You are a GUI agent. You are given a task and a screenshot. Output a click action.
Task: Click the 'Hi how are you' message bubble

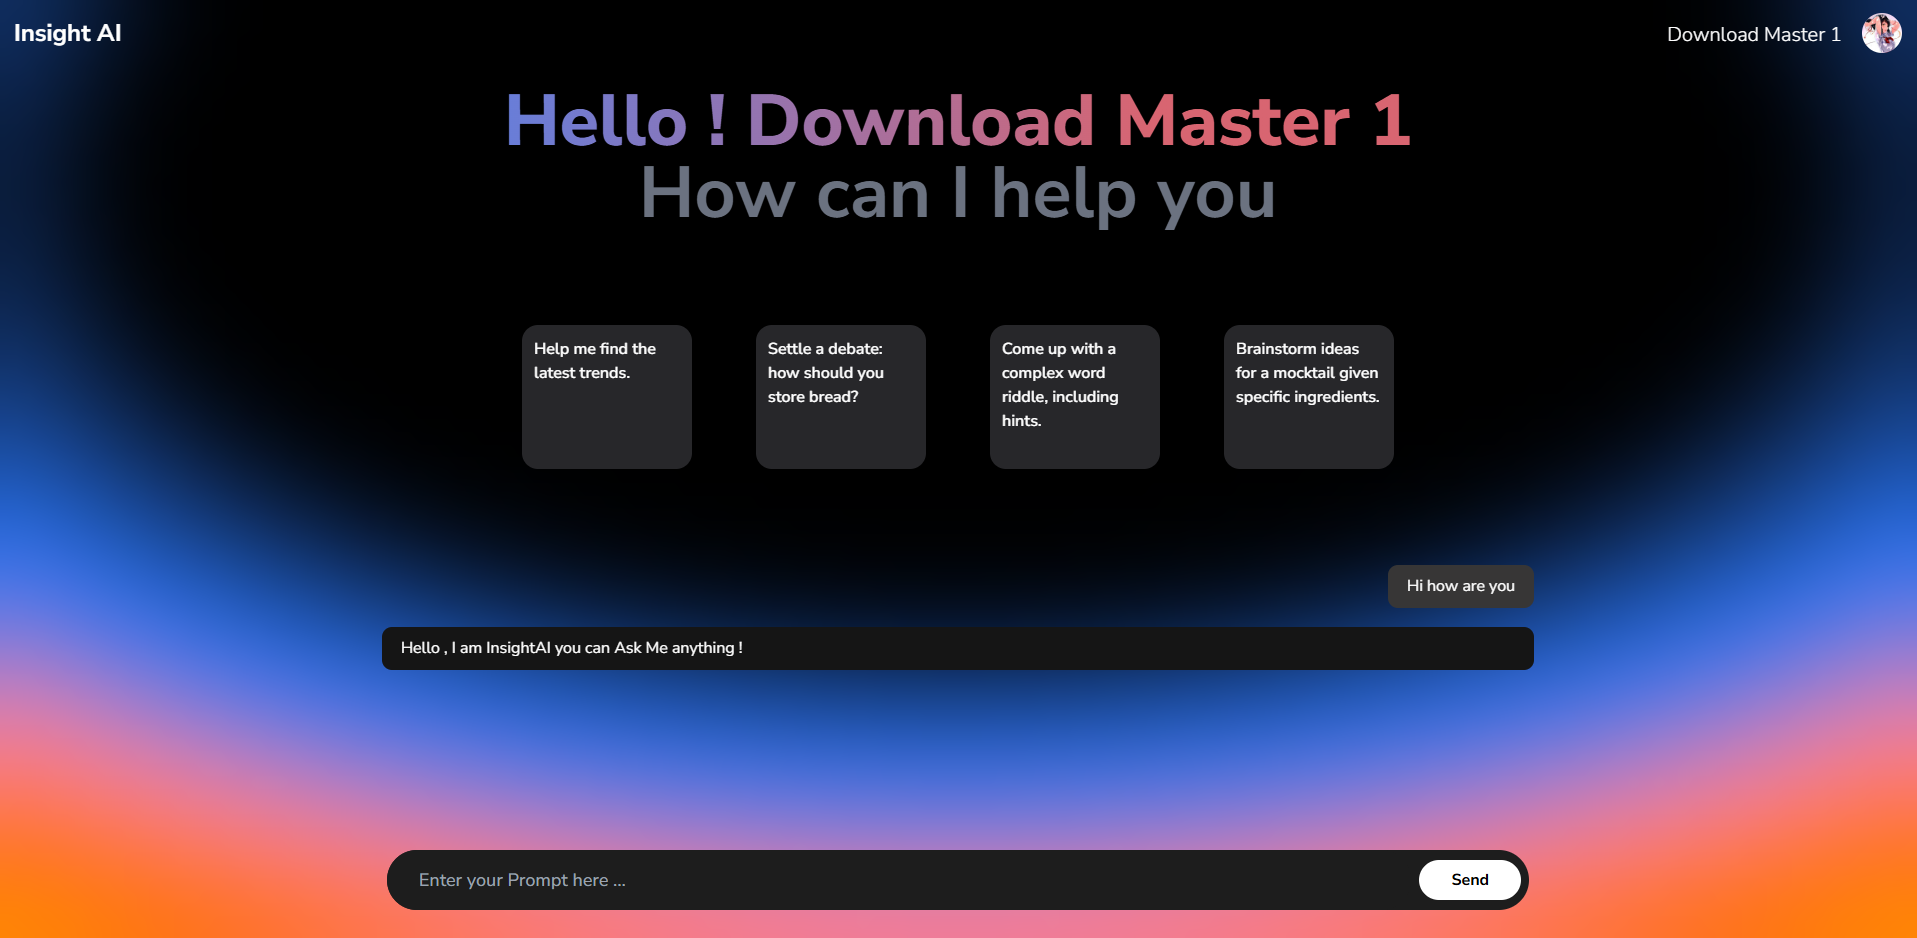[x=1460, y=586]
